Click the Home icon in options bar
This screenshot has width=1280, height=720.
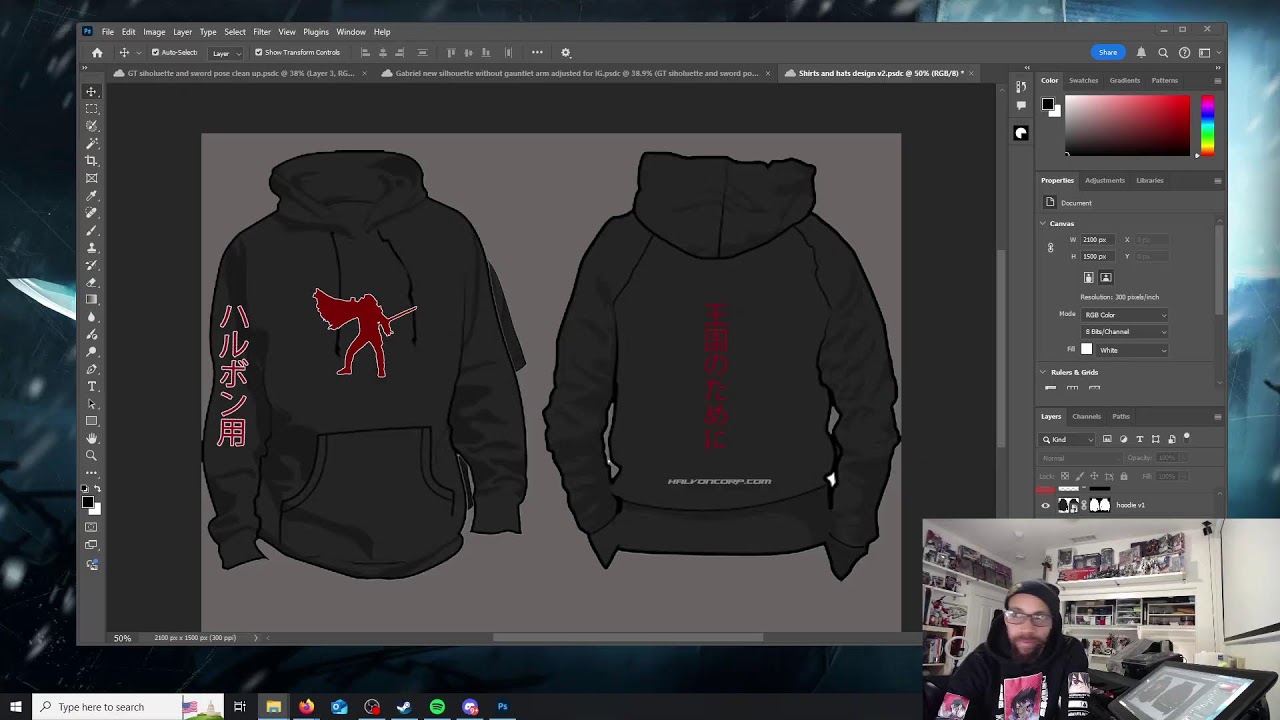[x=97, y=52]
